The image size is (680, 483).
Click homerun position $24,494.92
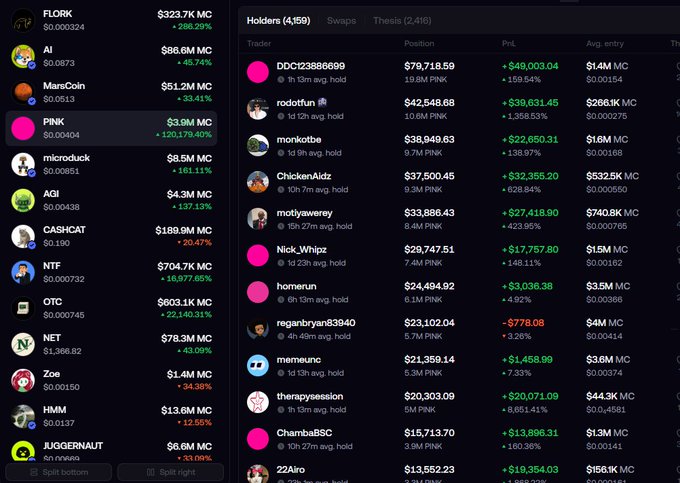(x=429, y=286)
